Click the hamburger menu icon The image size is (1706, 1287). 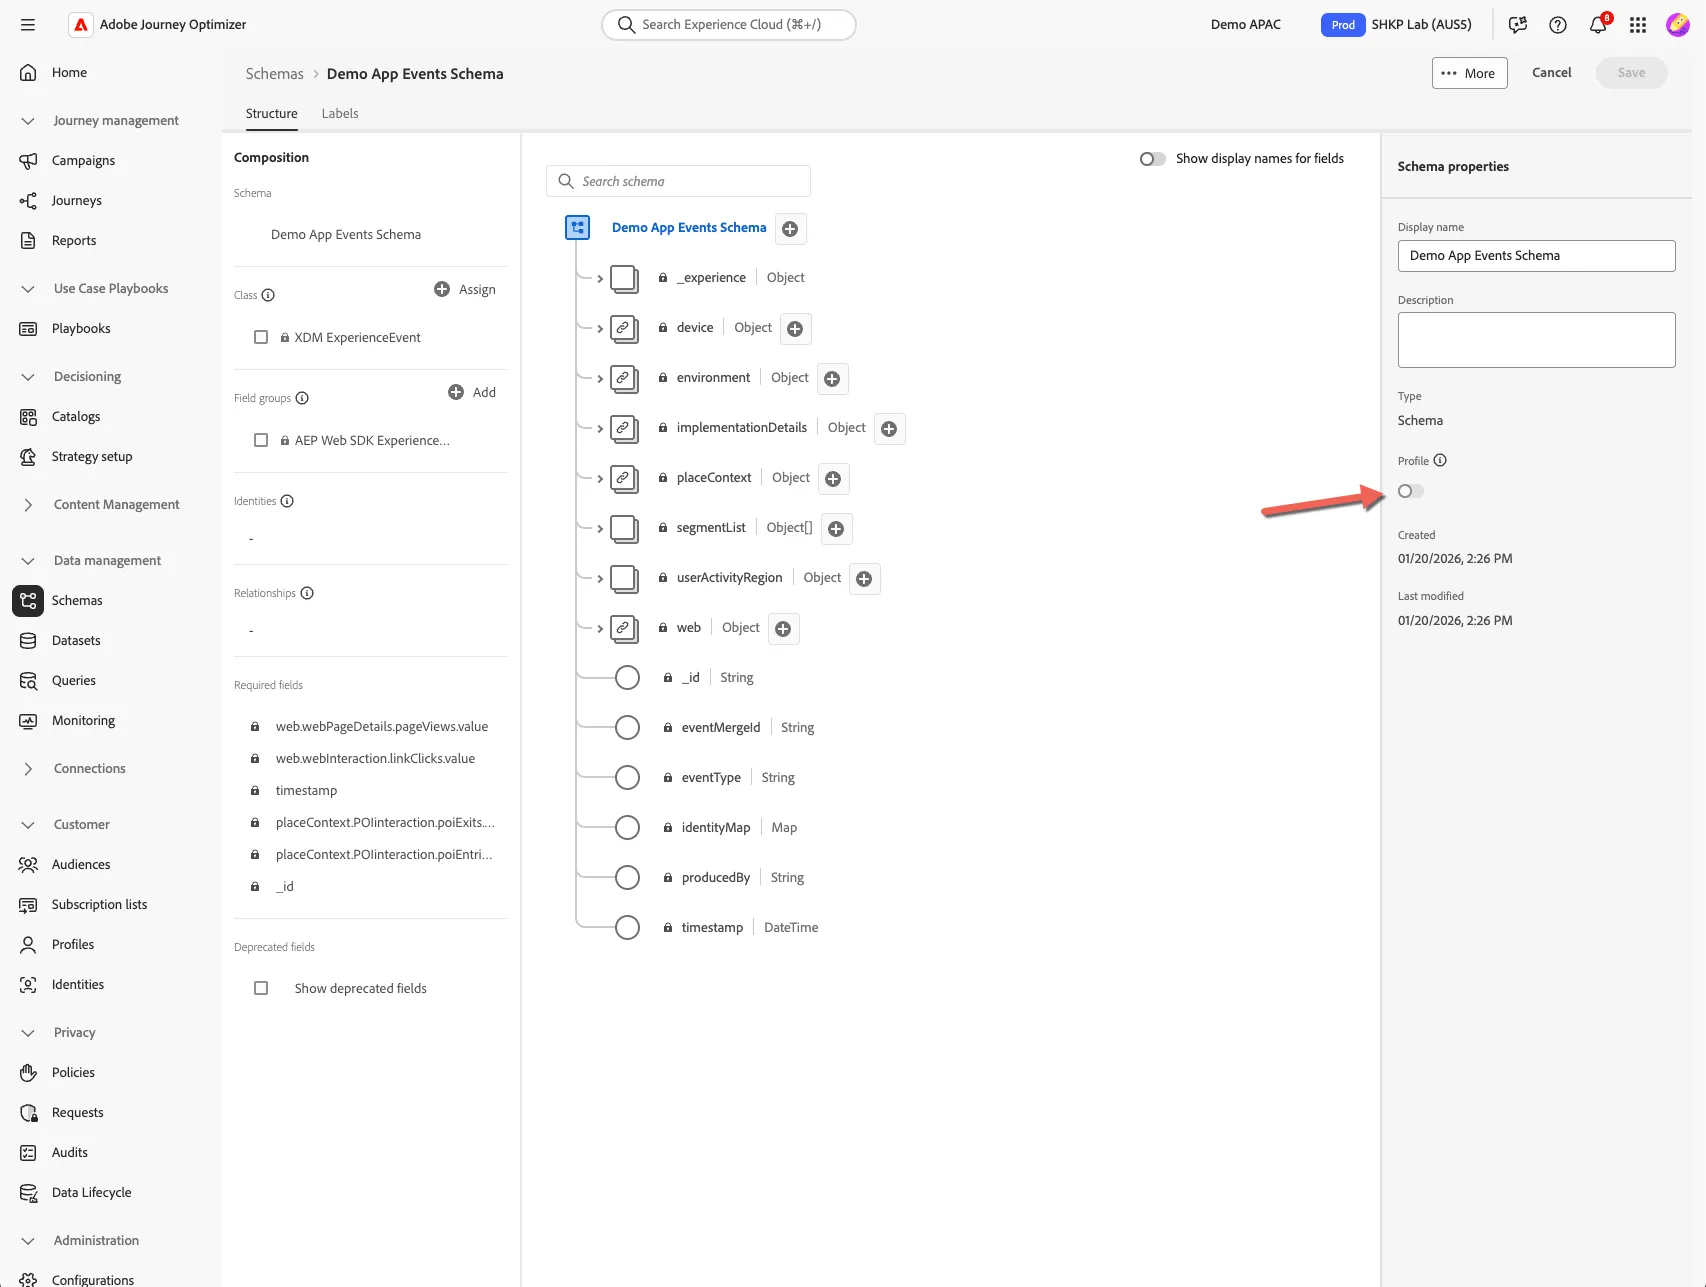(x=28, y=25)
